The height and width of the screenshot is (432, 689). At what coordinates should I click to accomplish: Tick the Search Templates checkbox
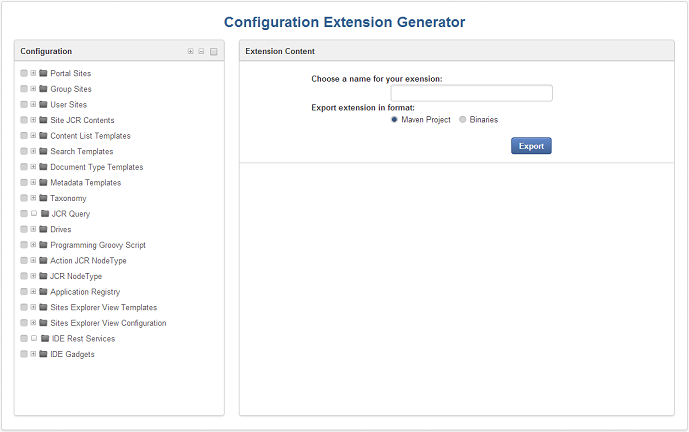point(24,151)
